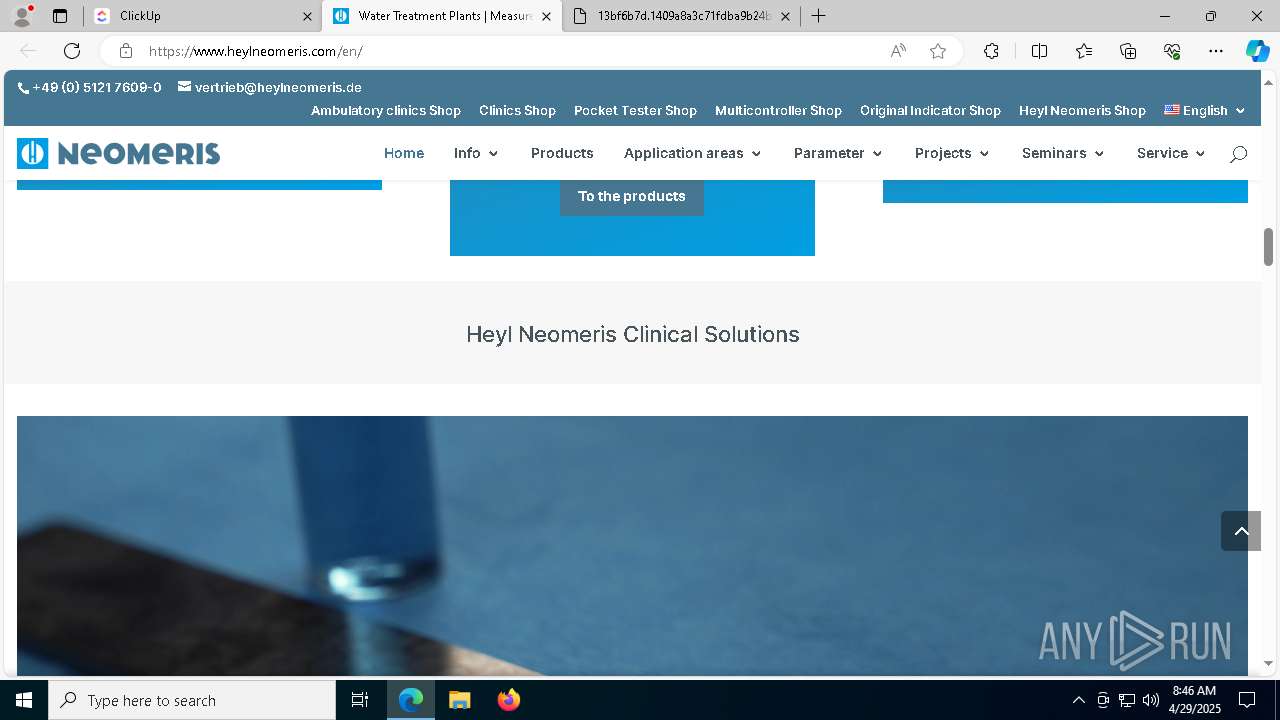Click the back-to-top arrow button
The width and height of the screenshot is (1280, 720).
(1241, 531)
